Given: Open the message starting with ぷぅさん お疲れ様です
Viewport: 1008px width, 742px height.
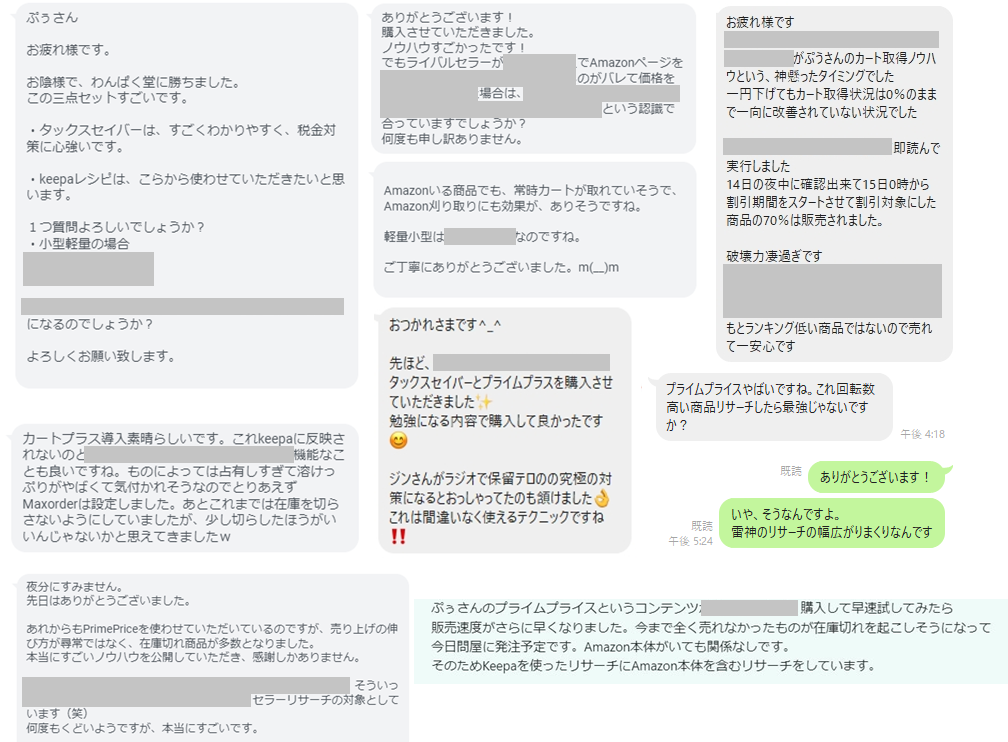Looking at the screenshot, I should 186,195.
